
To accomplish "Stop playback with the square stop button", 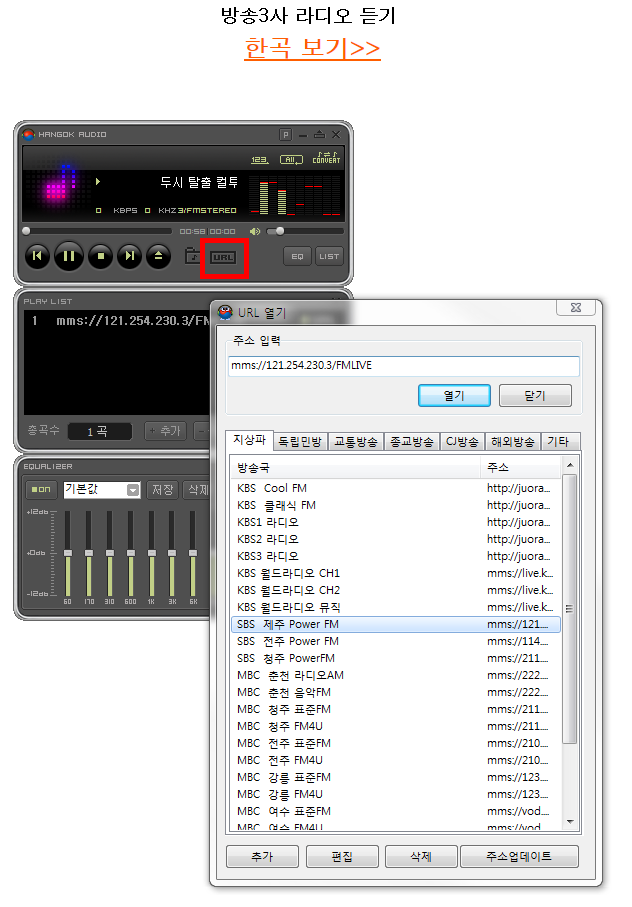I will 101,256.
